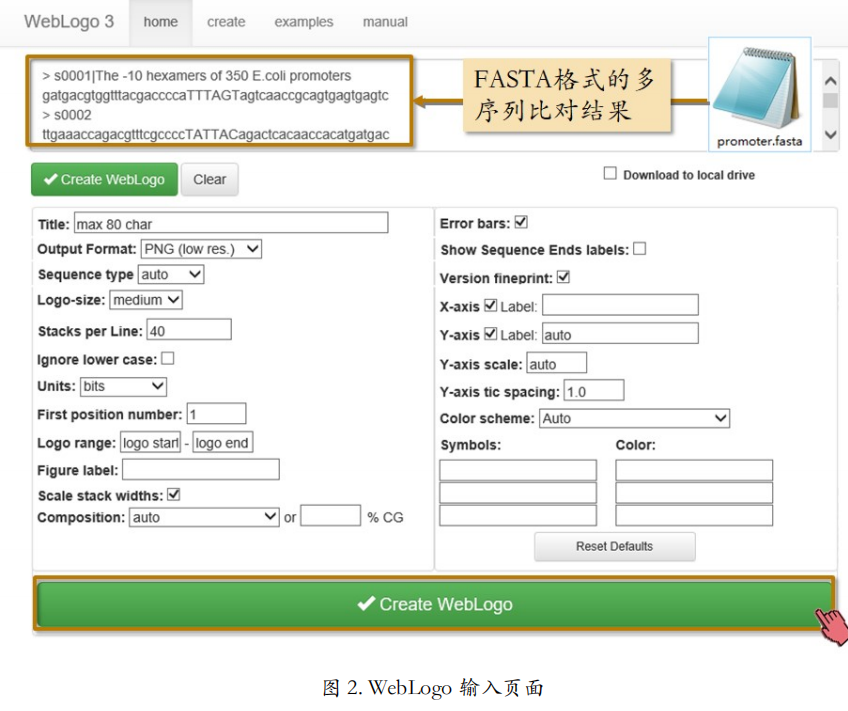The height and width of the screenshot is (711, 848).
Task: Click the First position number field
Action: coord(216,414)
